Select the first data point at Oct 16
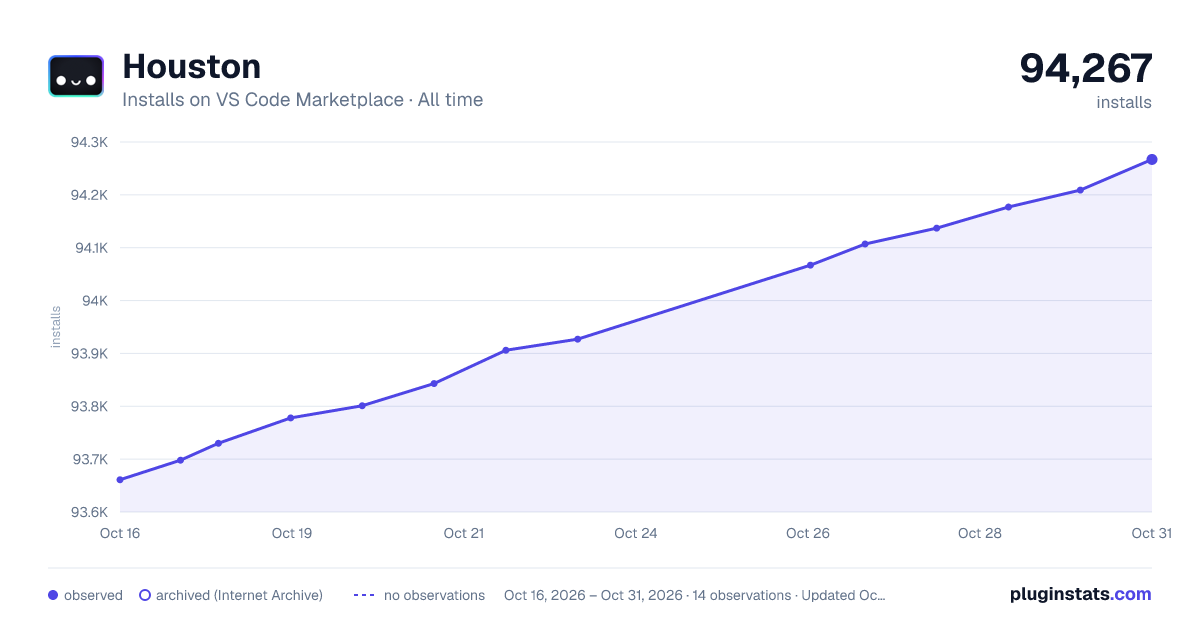The width and height of the screenshot is (1200, 630). tap(120, 480)
